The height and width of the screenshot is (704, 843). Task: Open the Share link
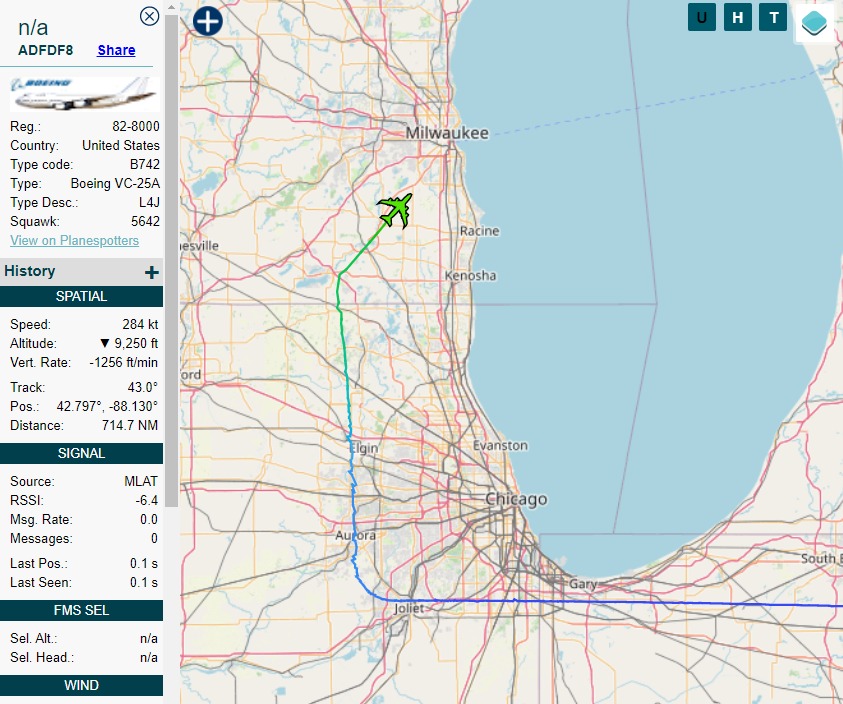(116, 50)
